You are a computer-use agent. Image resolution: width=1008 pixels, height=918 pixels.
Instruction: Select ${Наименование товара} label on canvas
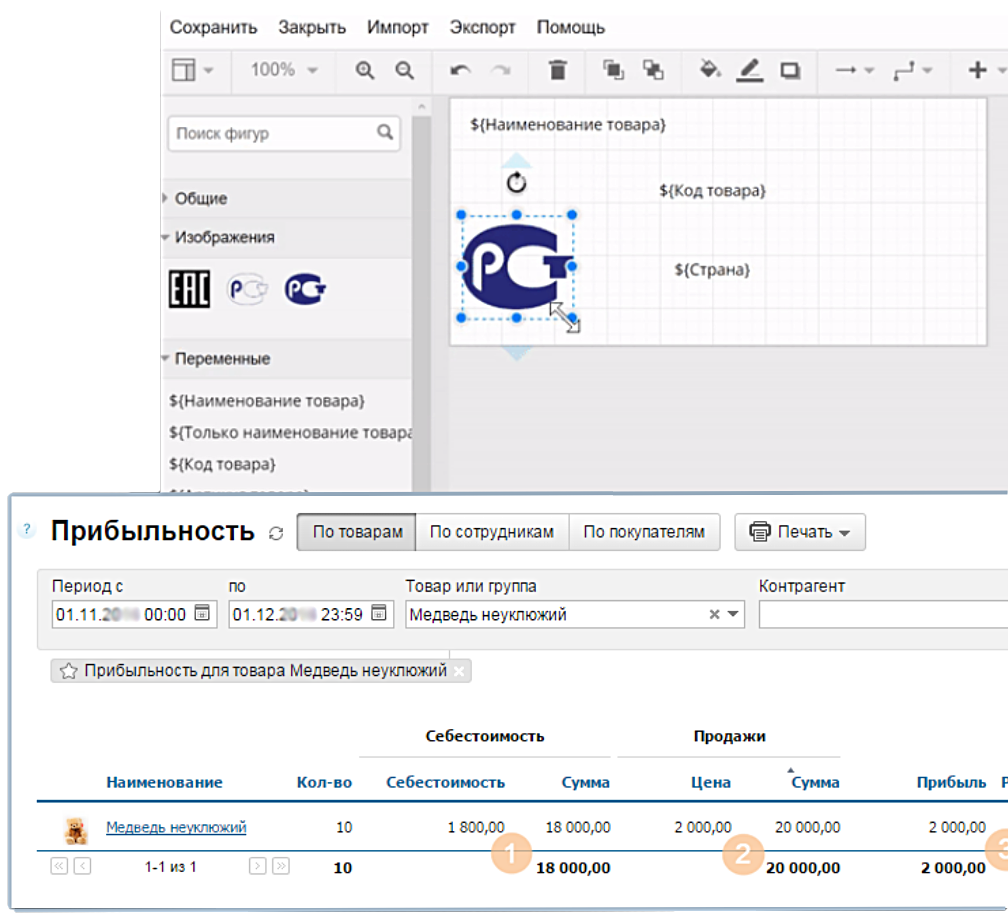568,124
